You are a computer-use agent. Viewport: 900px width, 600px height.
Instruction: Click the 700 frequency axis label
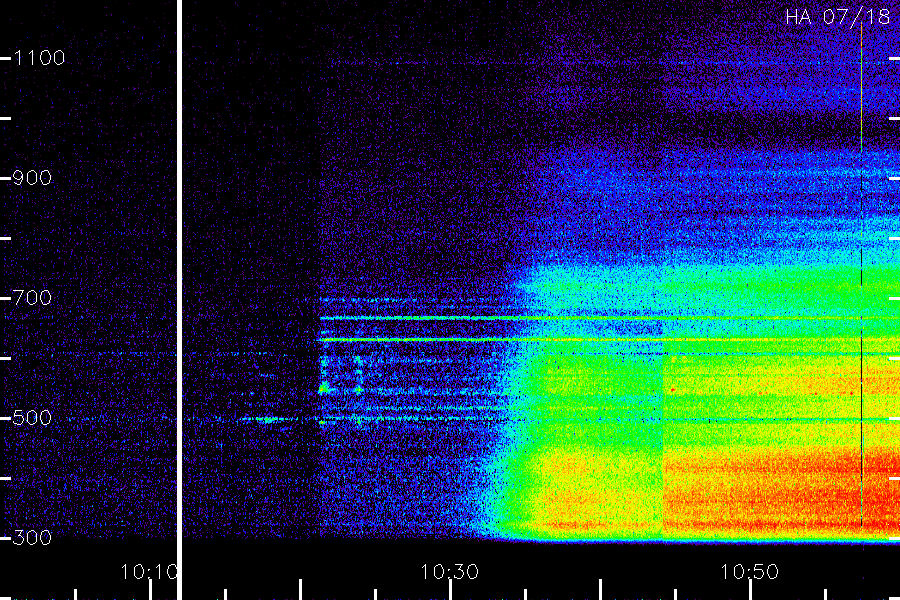point(32,298)
